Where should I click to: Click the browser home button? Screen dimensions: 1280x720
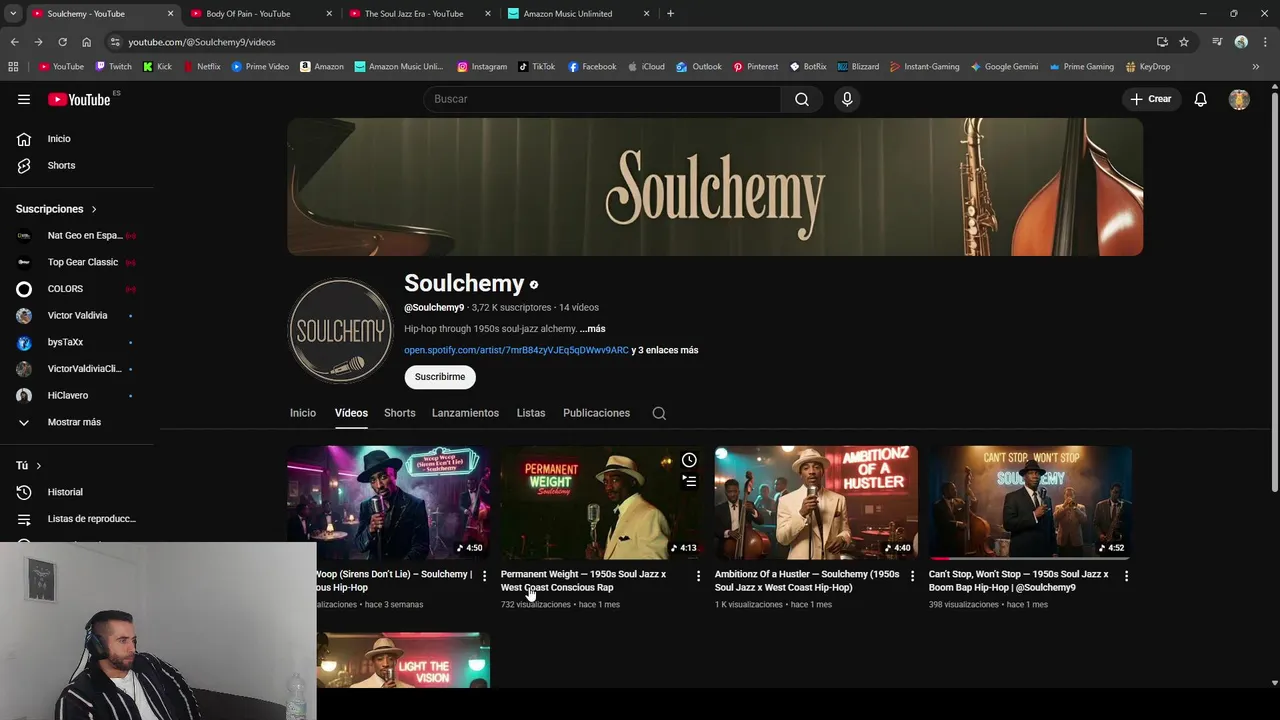tap(86, 42)
